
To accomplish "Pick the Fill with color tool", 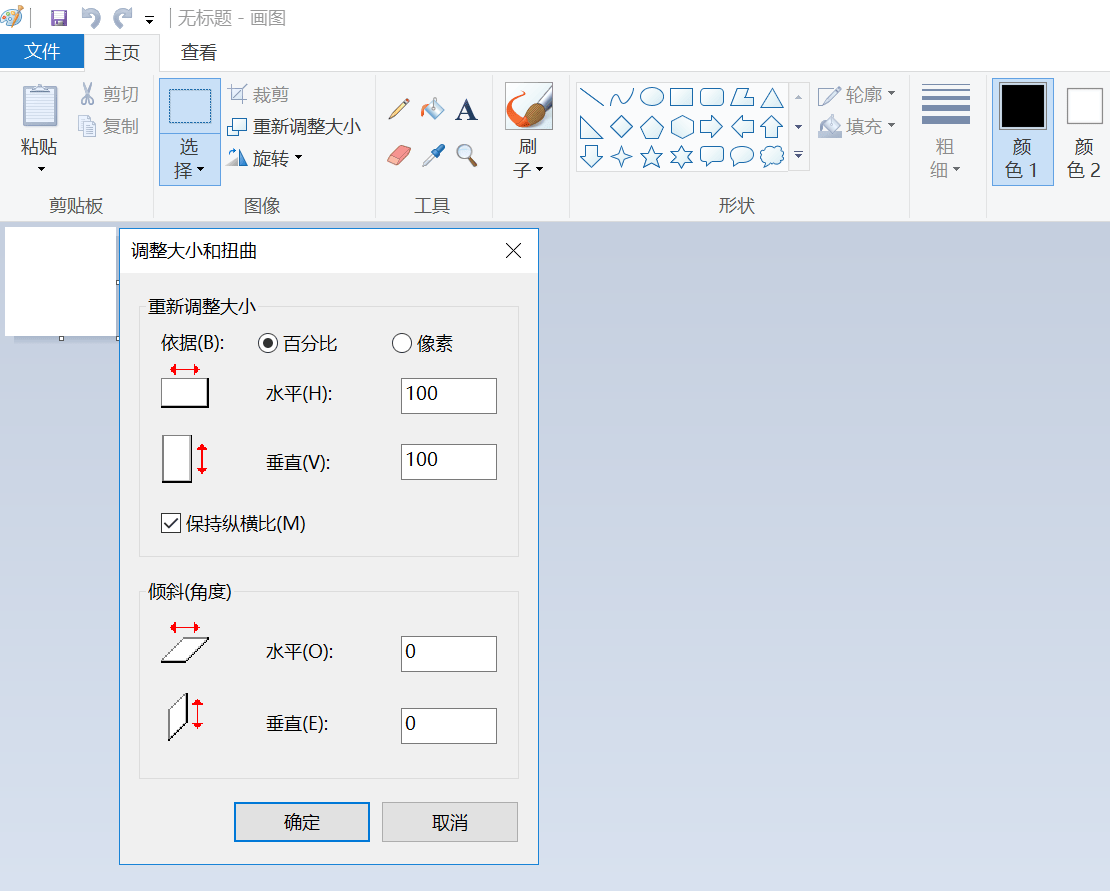I will [434, 108].
